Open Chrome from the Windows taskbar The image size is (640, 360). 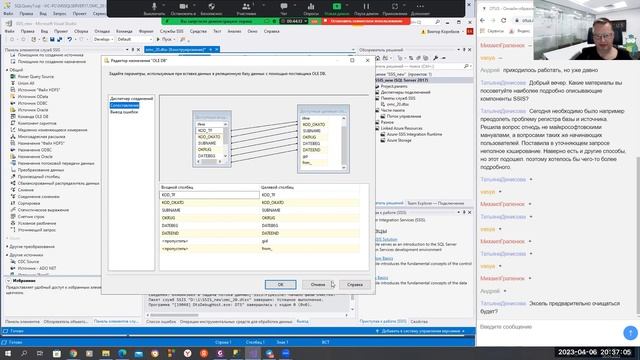[x=73, y=353]
